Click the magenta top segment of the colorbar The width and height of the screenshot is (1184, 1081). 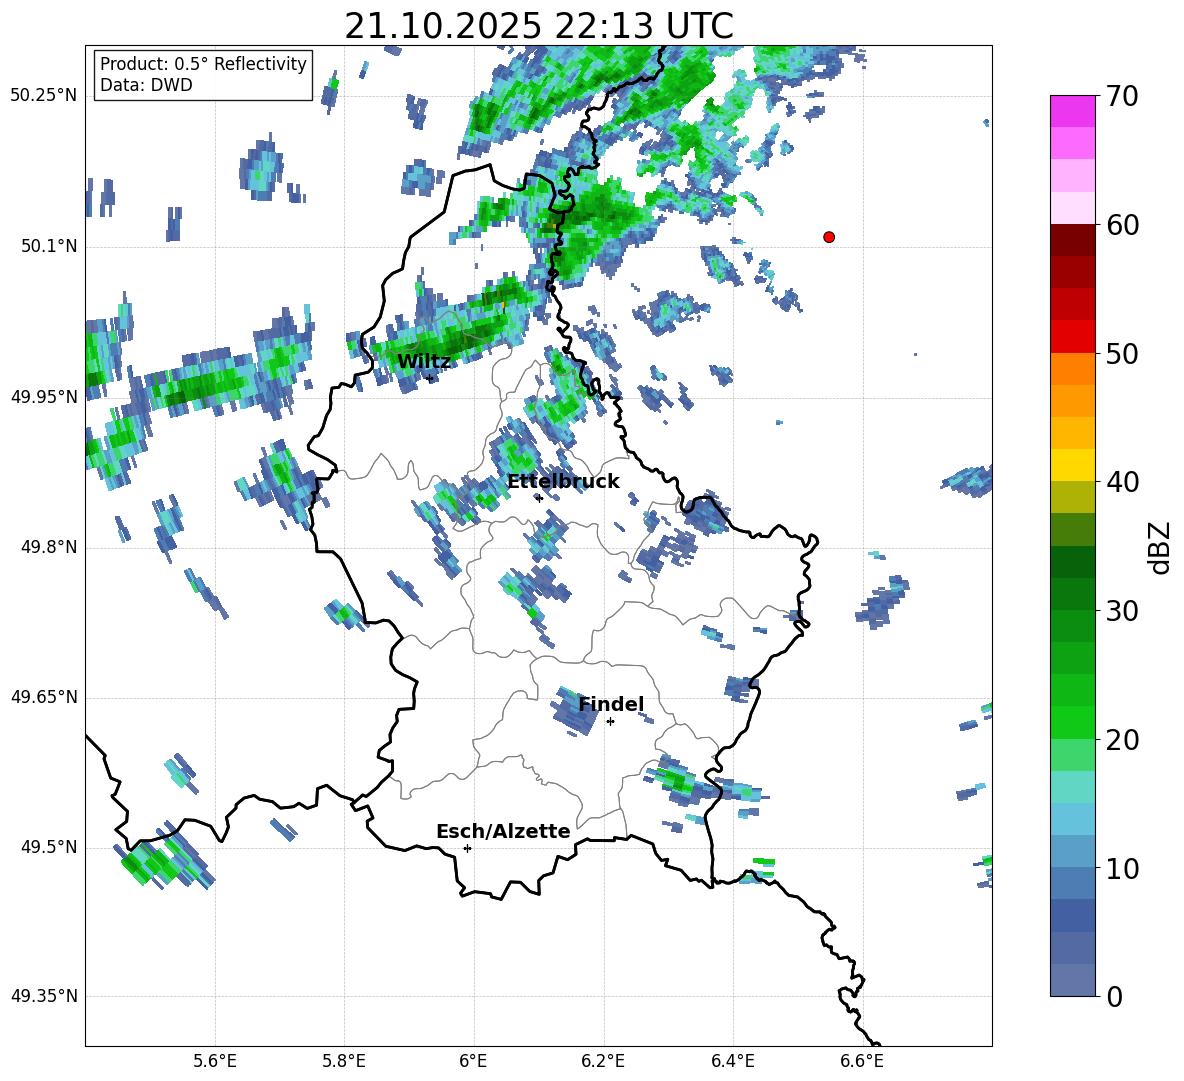[1072, 111]
